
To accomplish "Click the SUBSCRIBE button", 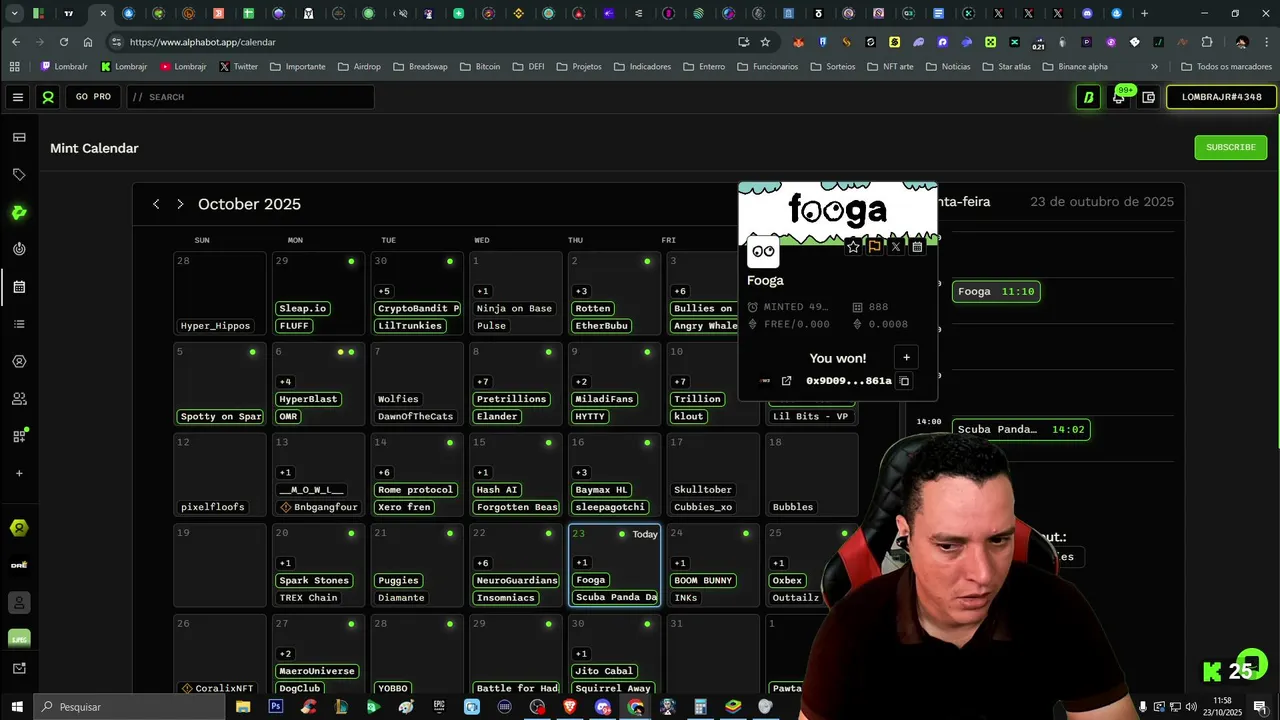I will click(1230, 147).
